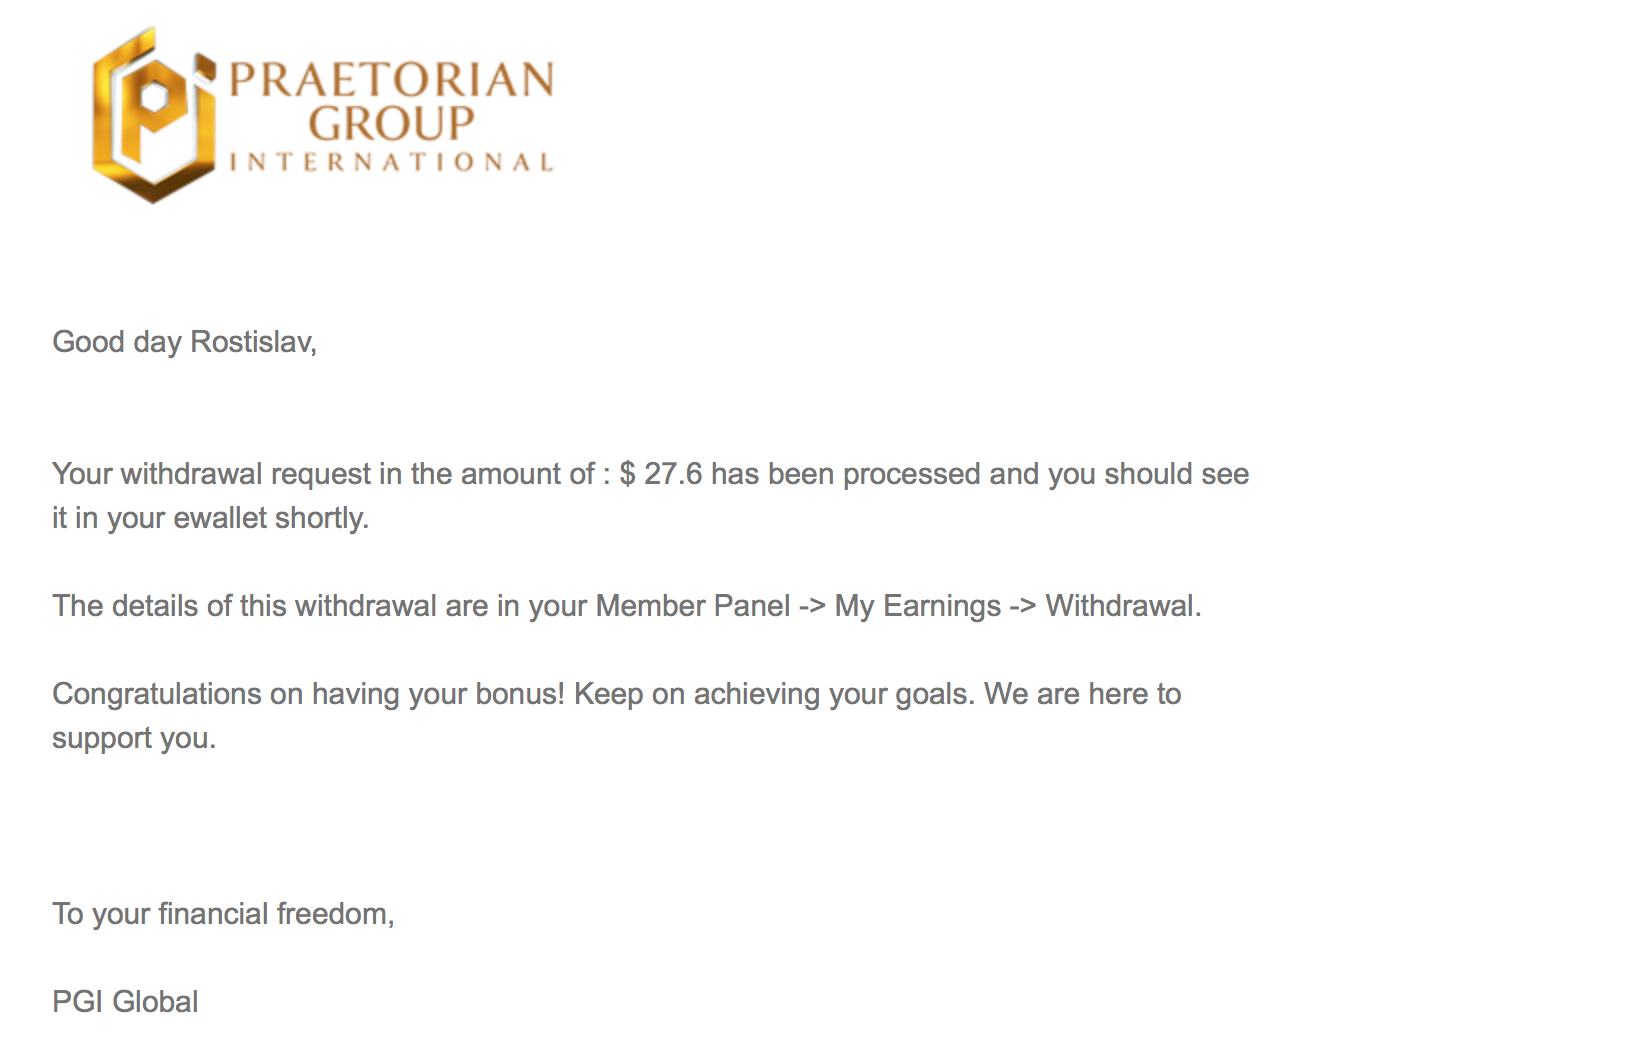Screen dimensions: 1648x1062
Task: Click the name Rostislav in the greeting
Action: click(251, 342)
